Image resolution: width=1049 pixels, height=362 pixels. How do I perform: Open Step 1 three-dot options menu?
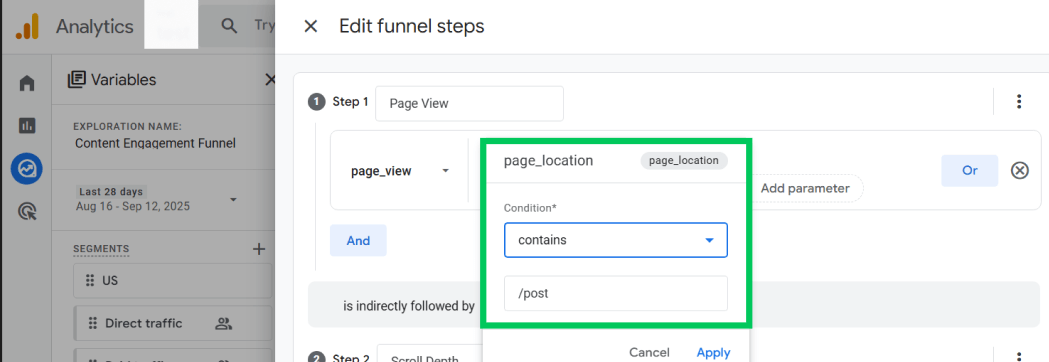point(1019,102)
